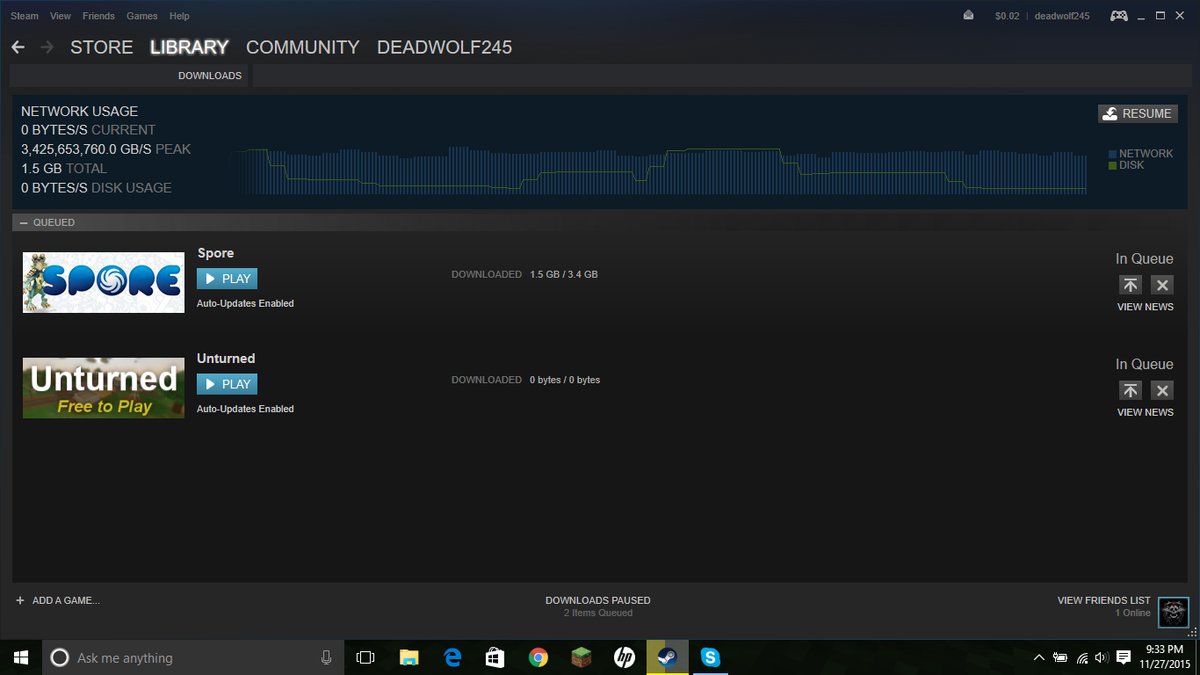Click the friends list avatar icon
1200x675 pixels.
[1173, 611]
